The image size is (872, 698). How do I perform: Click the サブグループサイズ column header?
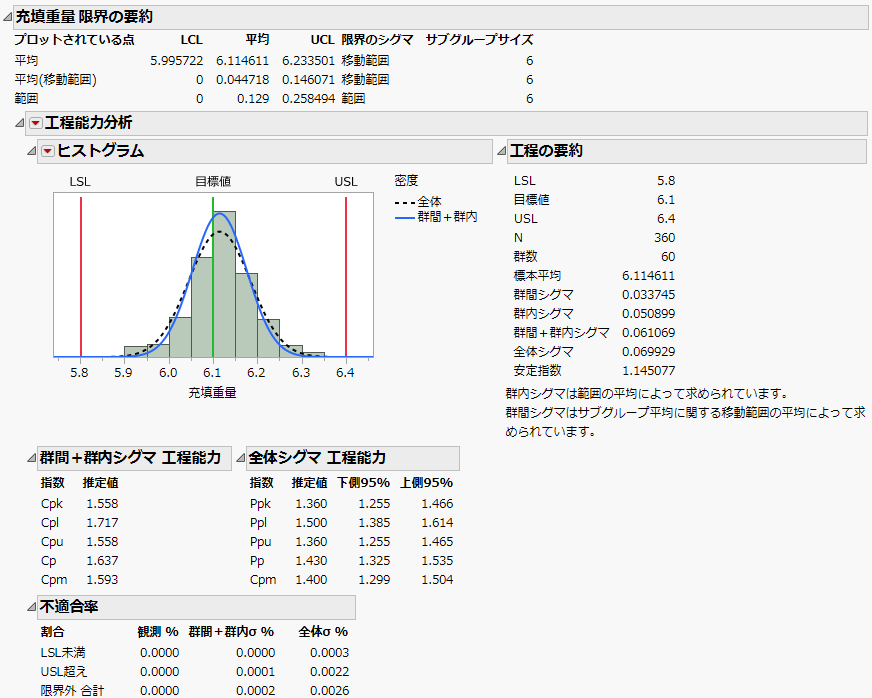coord(479,40)
